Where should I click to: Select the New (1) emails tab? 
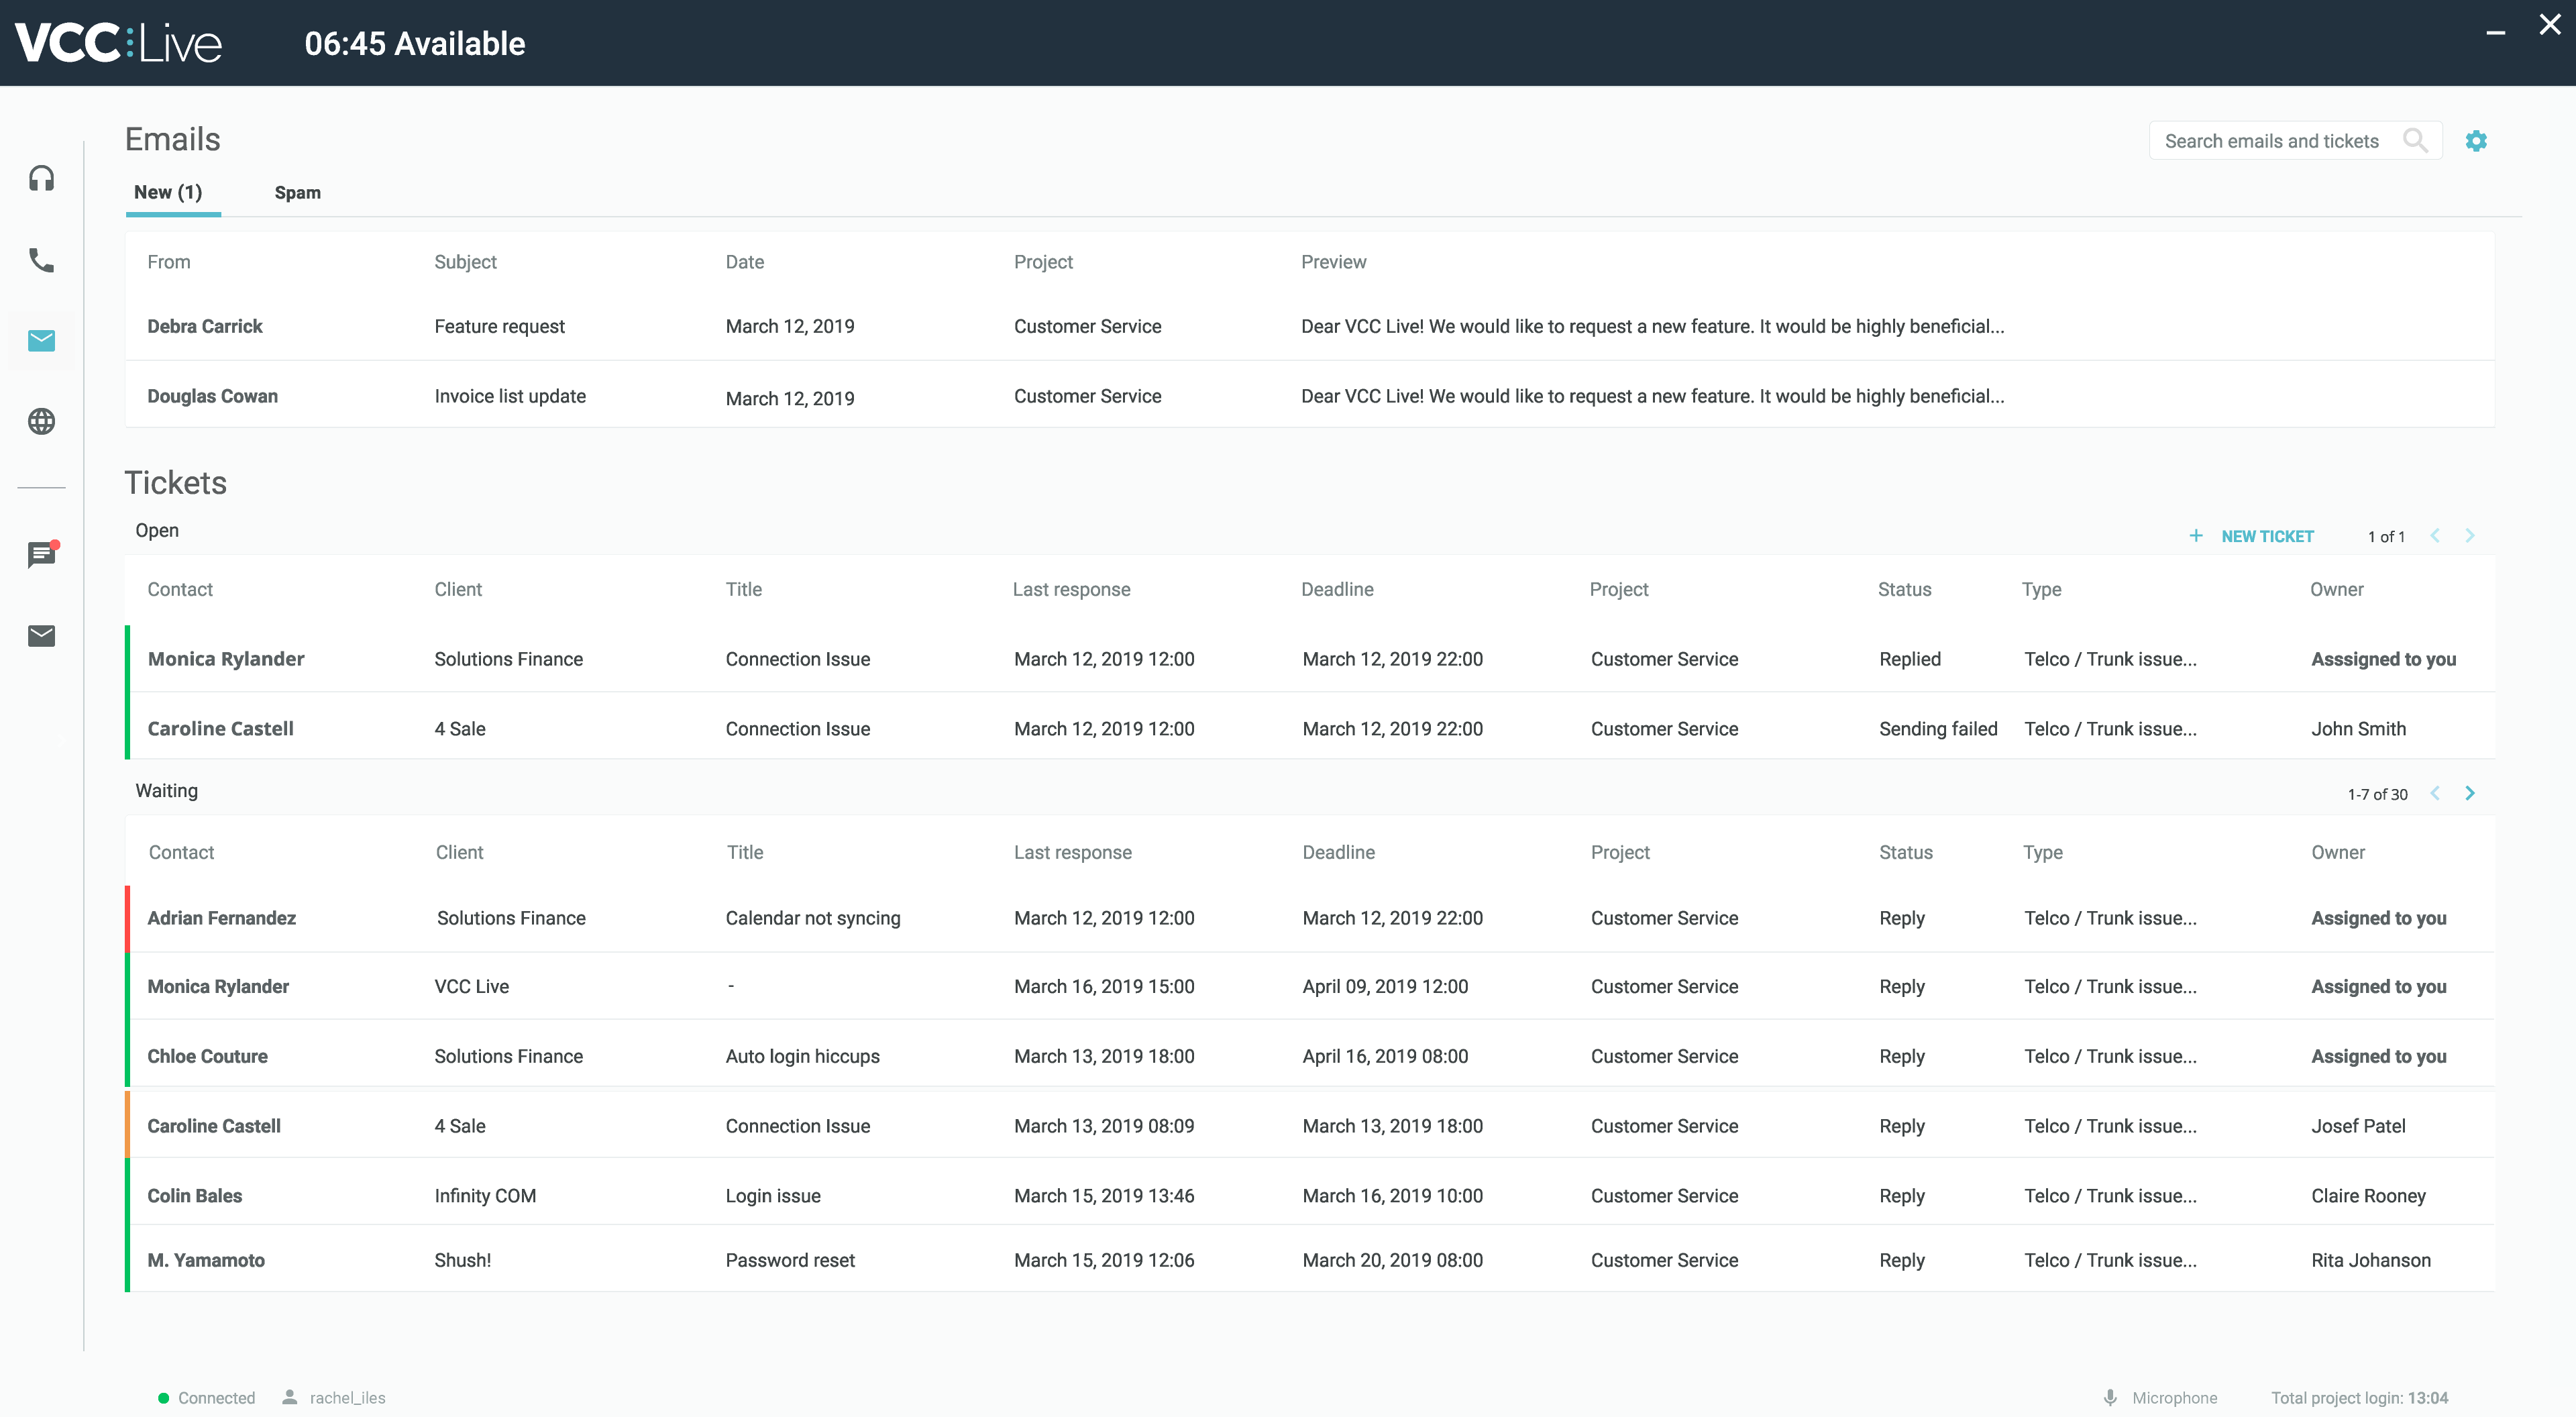coord(168,193)
